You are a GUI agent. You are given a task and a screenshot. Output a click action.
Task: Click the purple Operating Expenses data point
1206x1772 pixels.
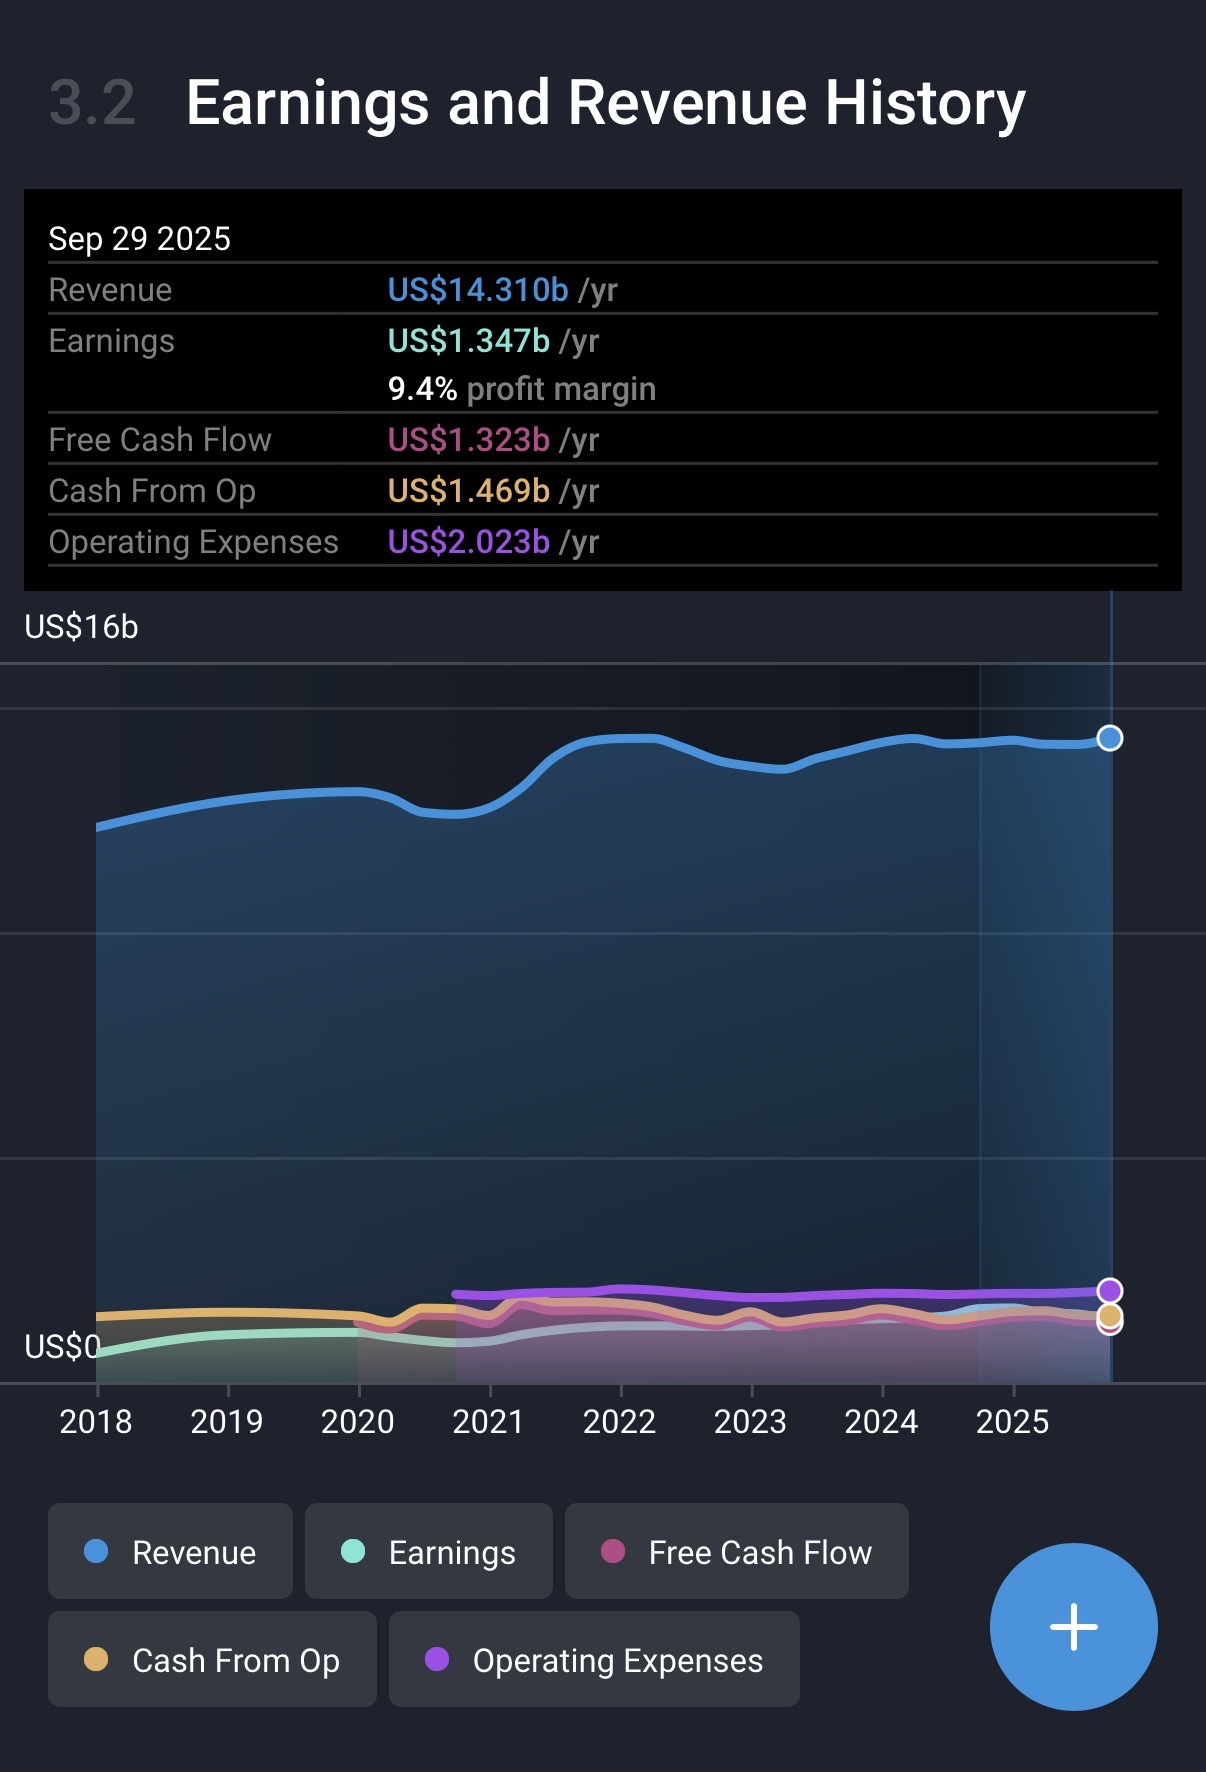coord(1109,1291)
